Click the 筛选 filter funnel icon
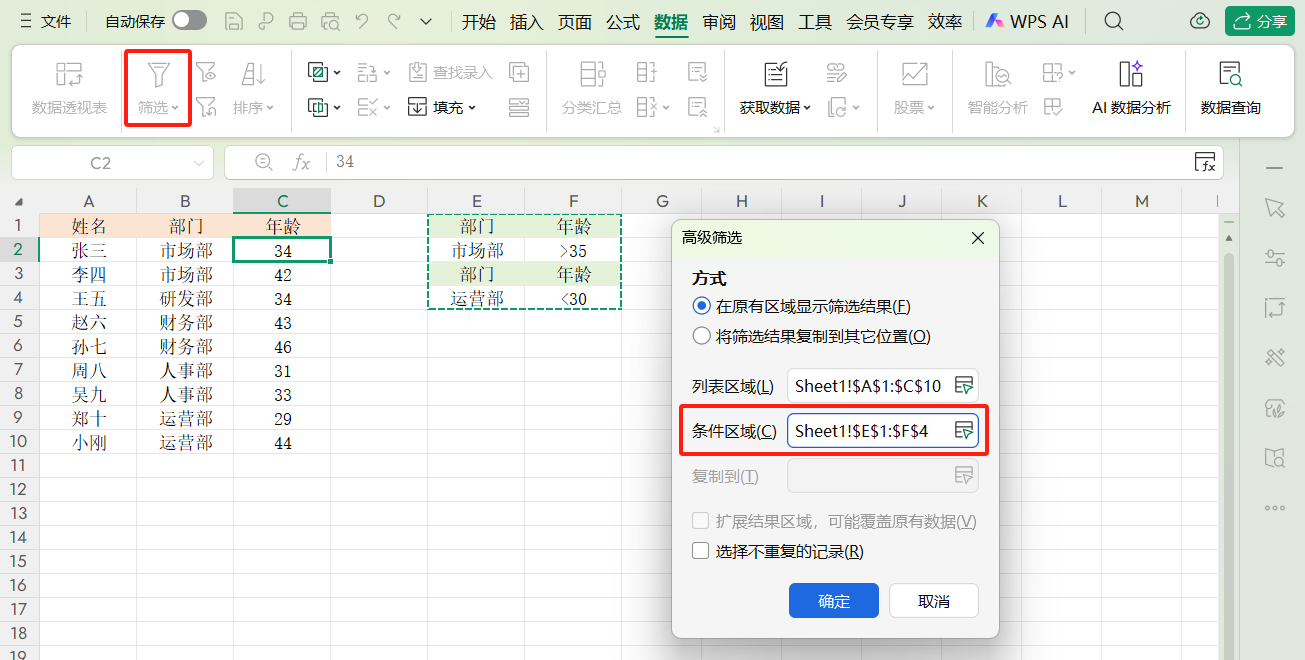The height and width of the screenshot is (660, 1305). 158,74
